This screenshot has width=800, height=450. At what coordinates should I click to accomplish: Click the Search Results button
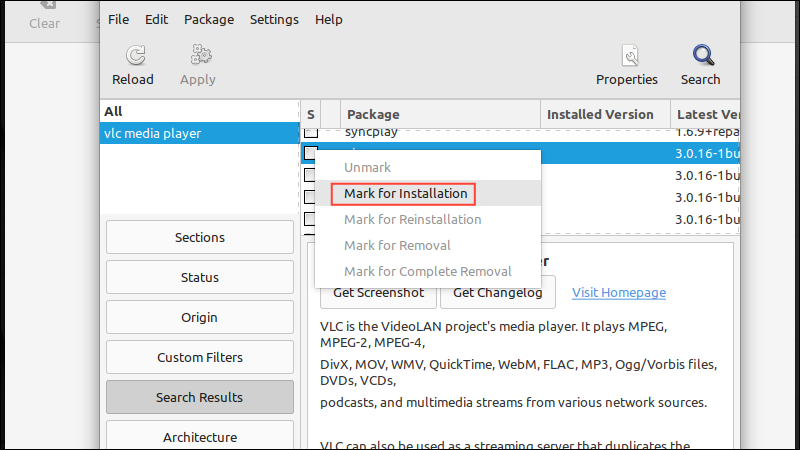(200, 397)
